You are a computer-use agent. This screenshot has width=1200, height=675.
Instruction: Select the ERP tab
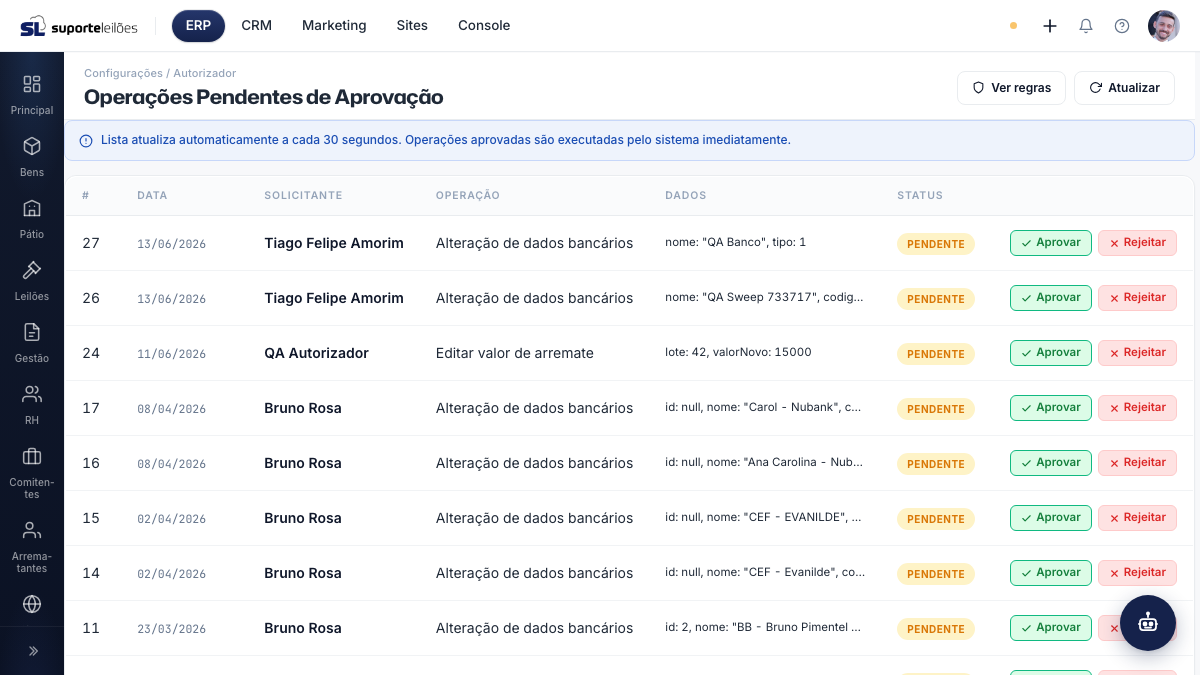[198, 26]
